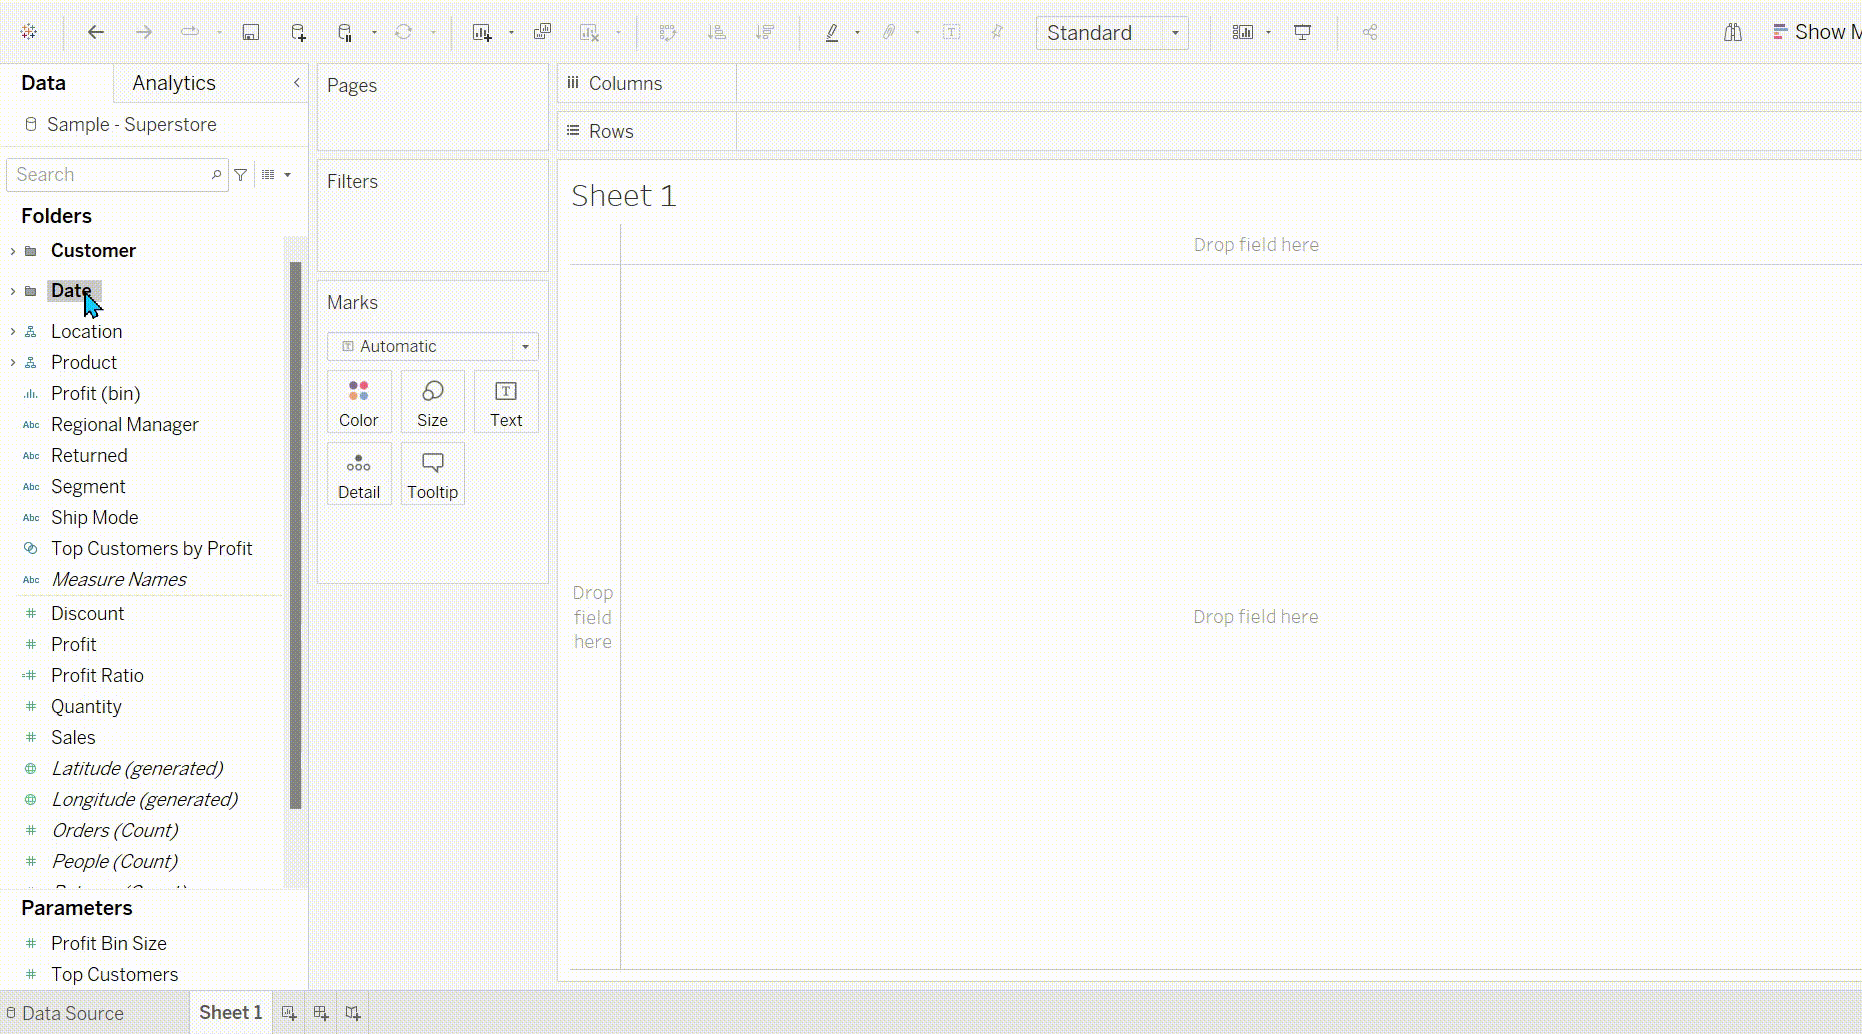Screen dimensions: 1862x1034
Task: Open the Standard fit dropdown
Action: 1112,33
